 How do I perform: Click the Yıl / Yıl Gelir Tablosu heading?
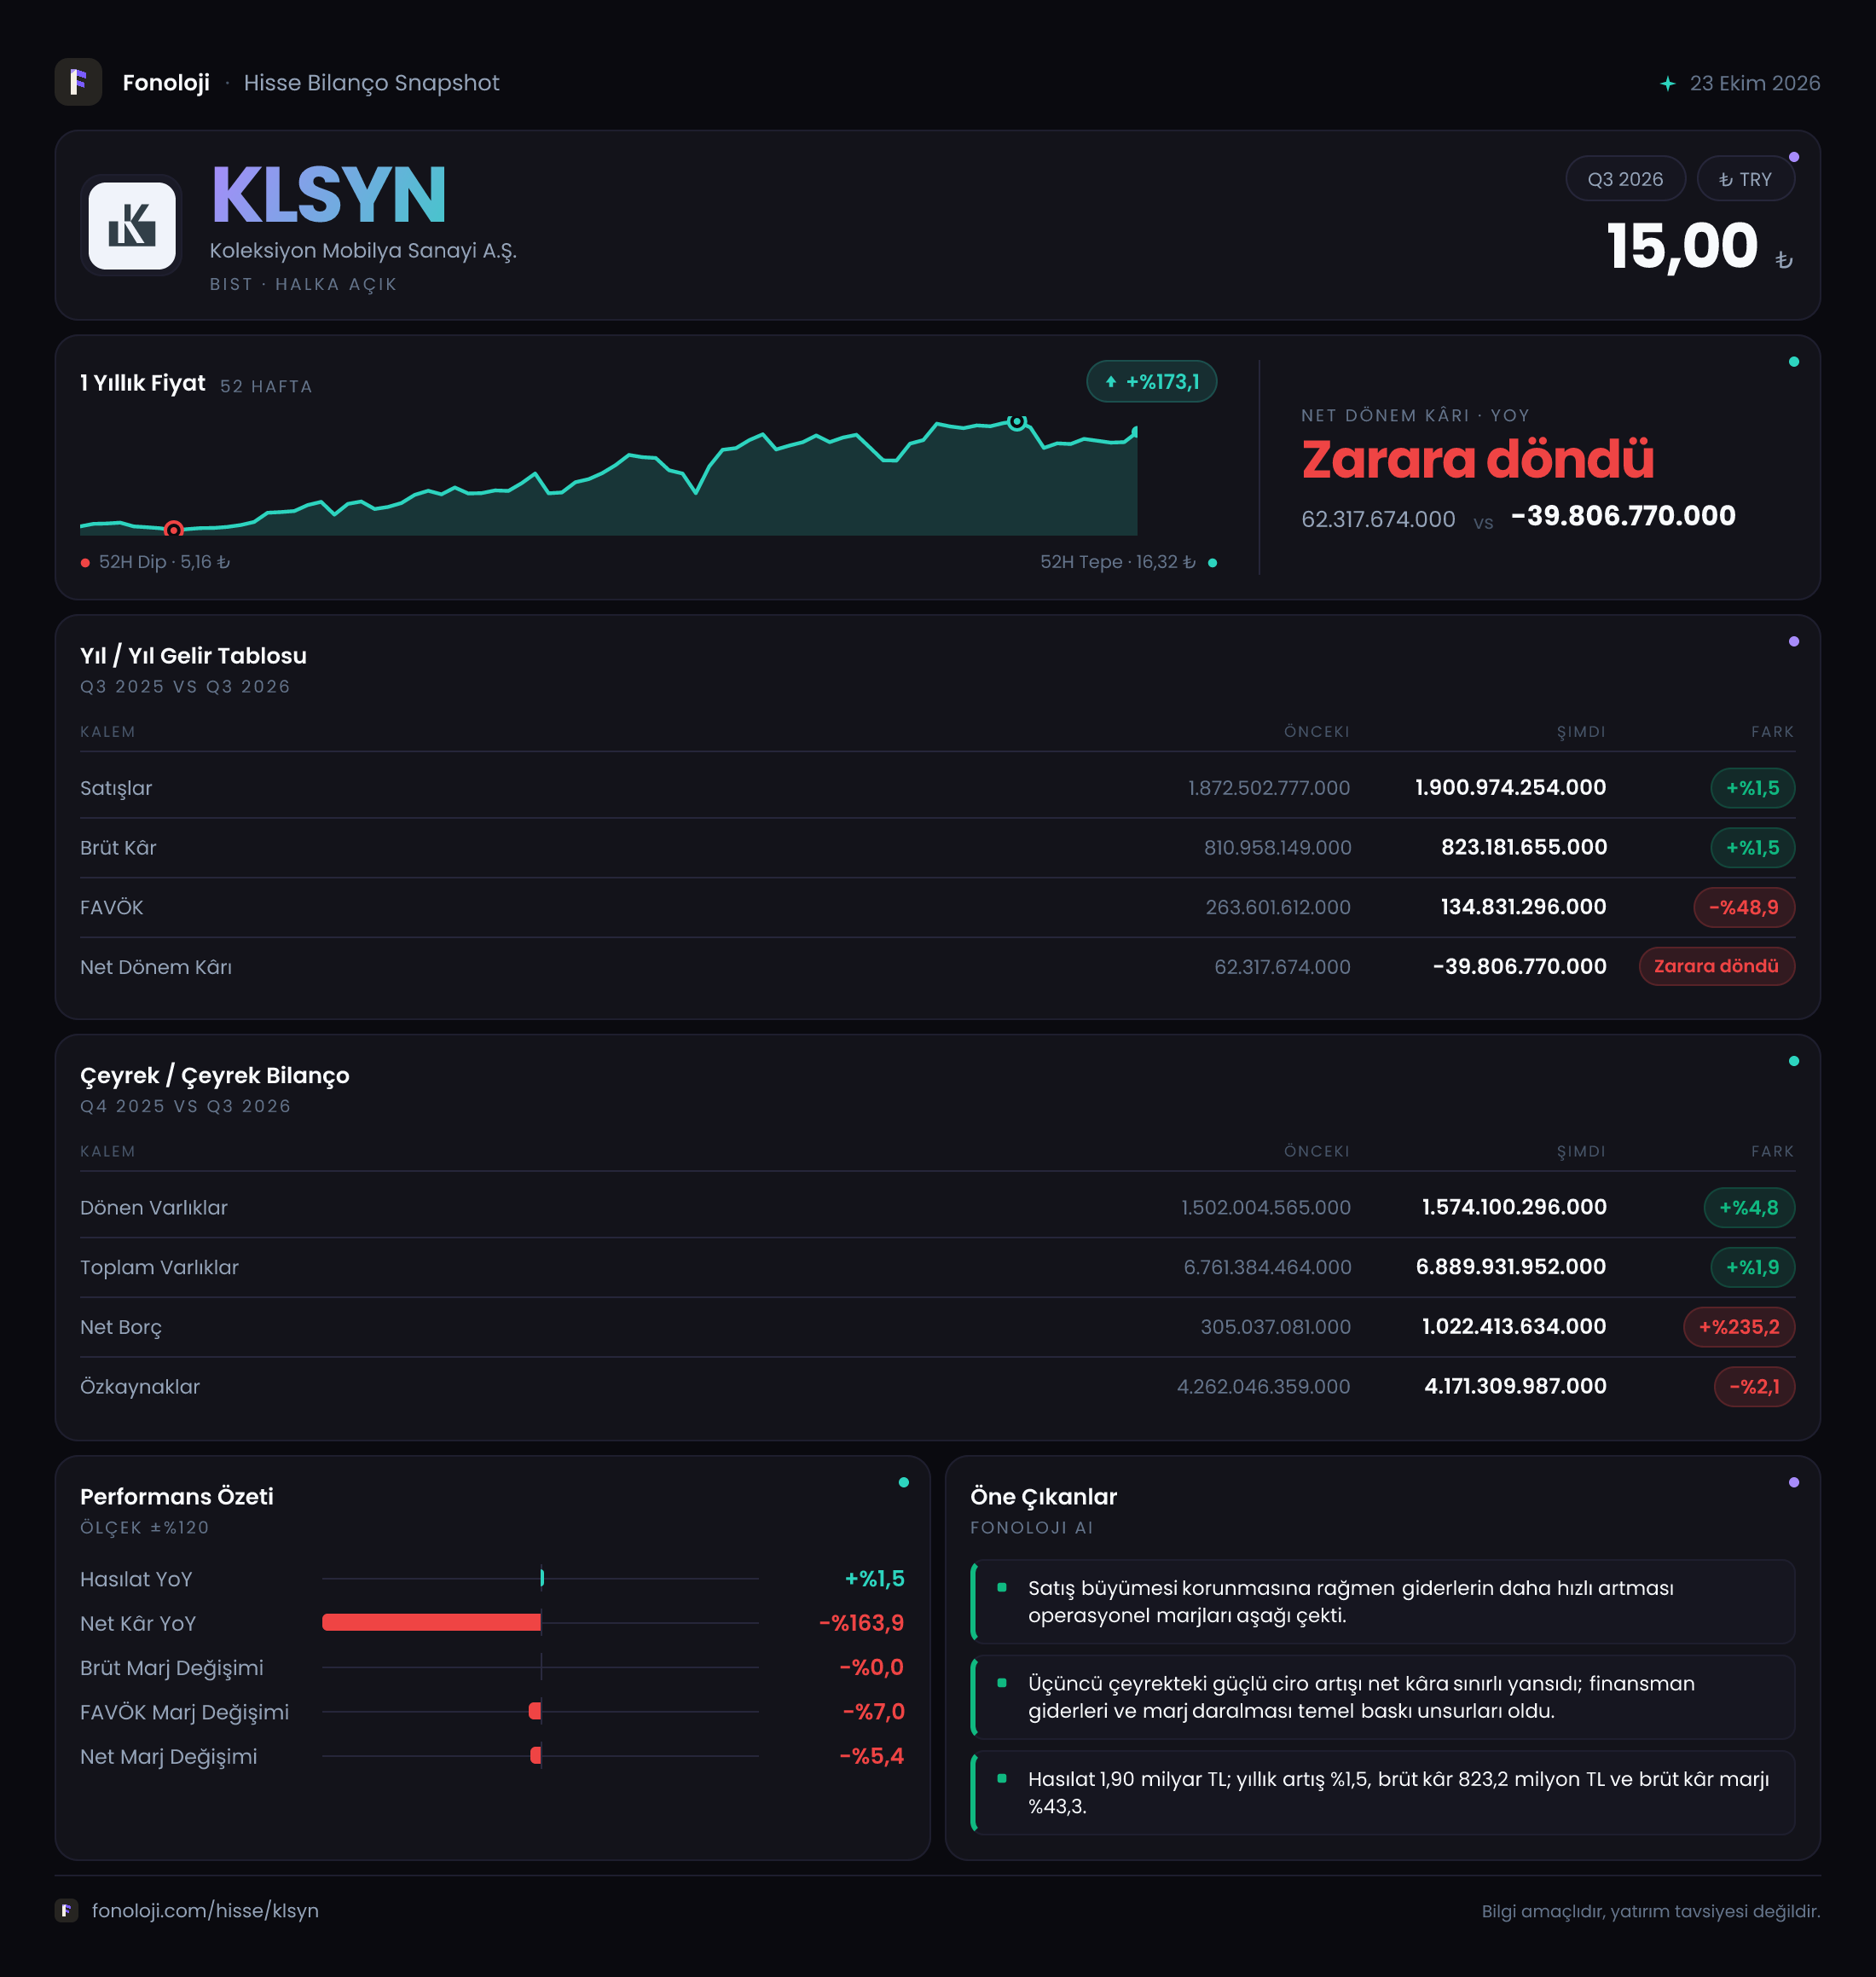coord(193,656)
